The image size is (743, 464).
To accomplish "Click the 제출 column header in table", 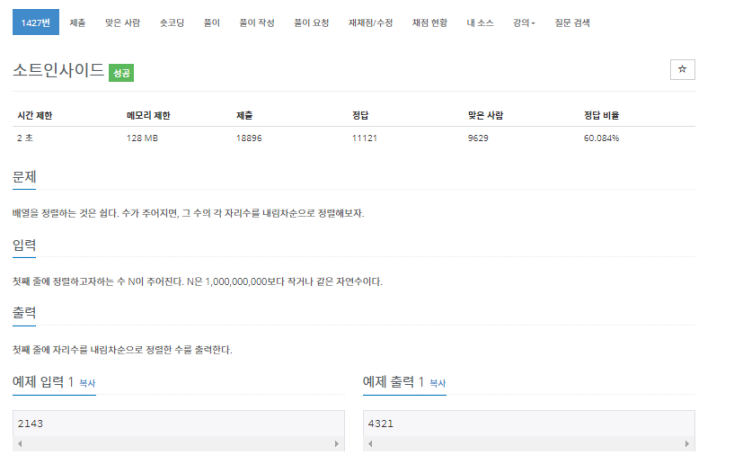I will tap(245, 115).
